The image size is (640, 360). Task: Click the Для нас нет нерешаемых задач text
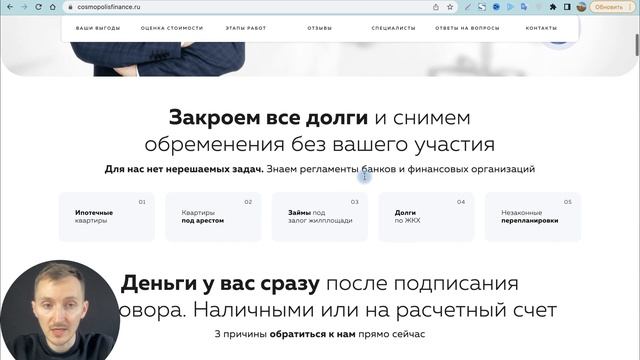(x=184, y=169)
